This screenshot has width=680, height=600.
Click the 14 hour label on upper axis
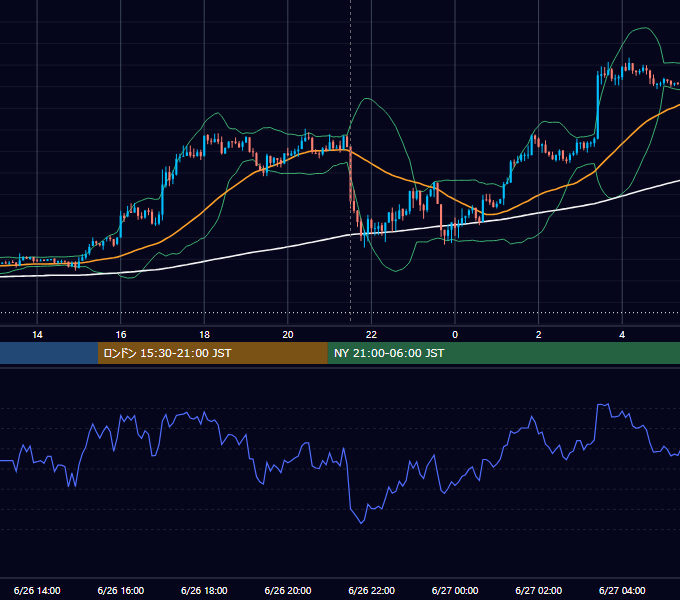coord(37,335)
